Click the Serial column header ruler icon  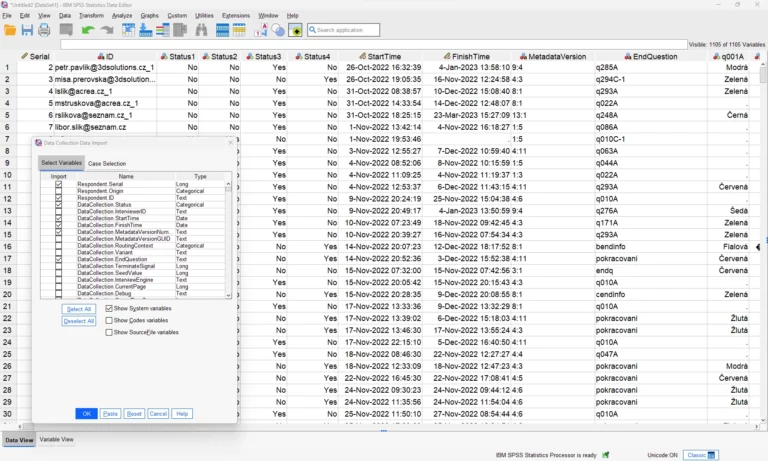pyautogui.click(x=24, y=56)
